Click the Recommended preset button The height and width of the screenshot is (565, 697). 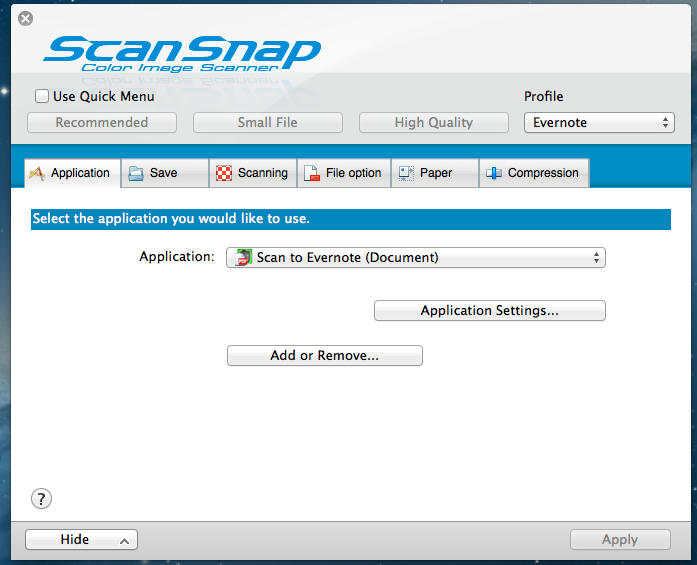pos(102,123)
